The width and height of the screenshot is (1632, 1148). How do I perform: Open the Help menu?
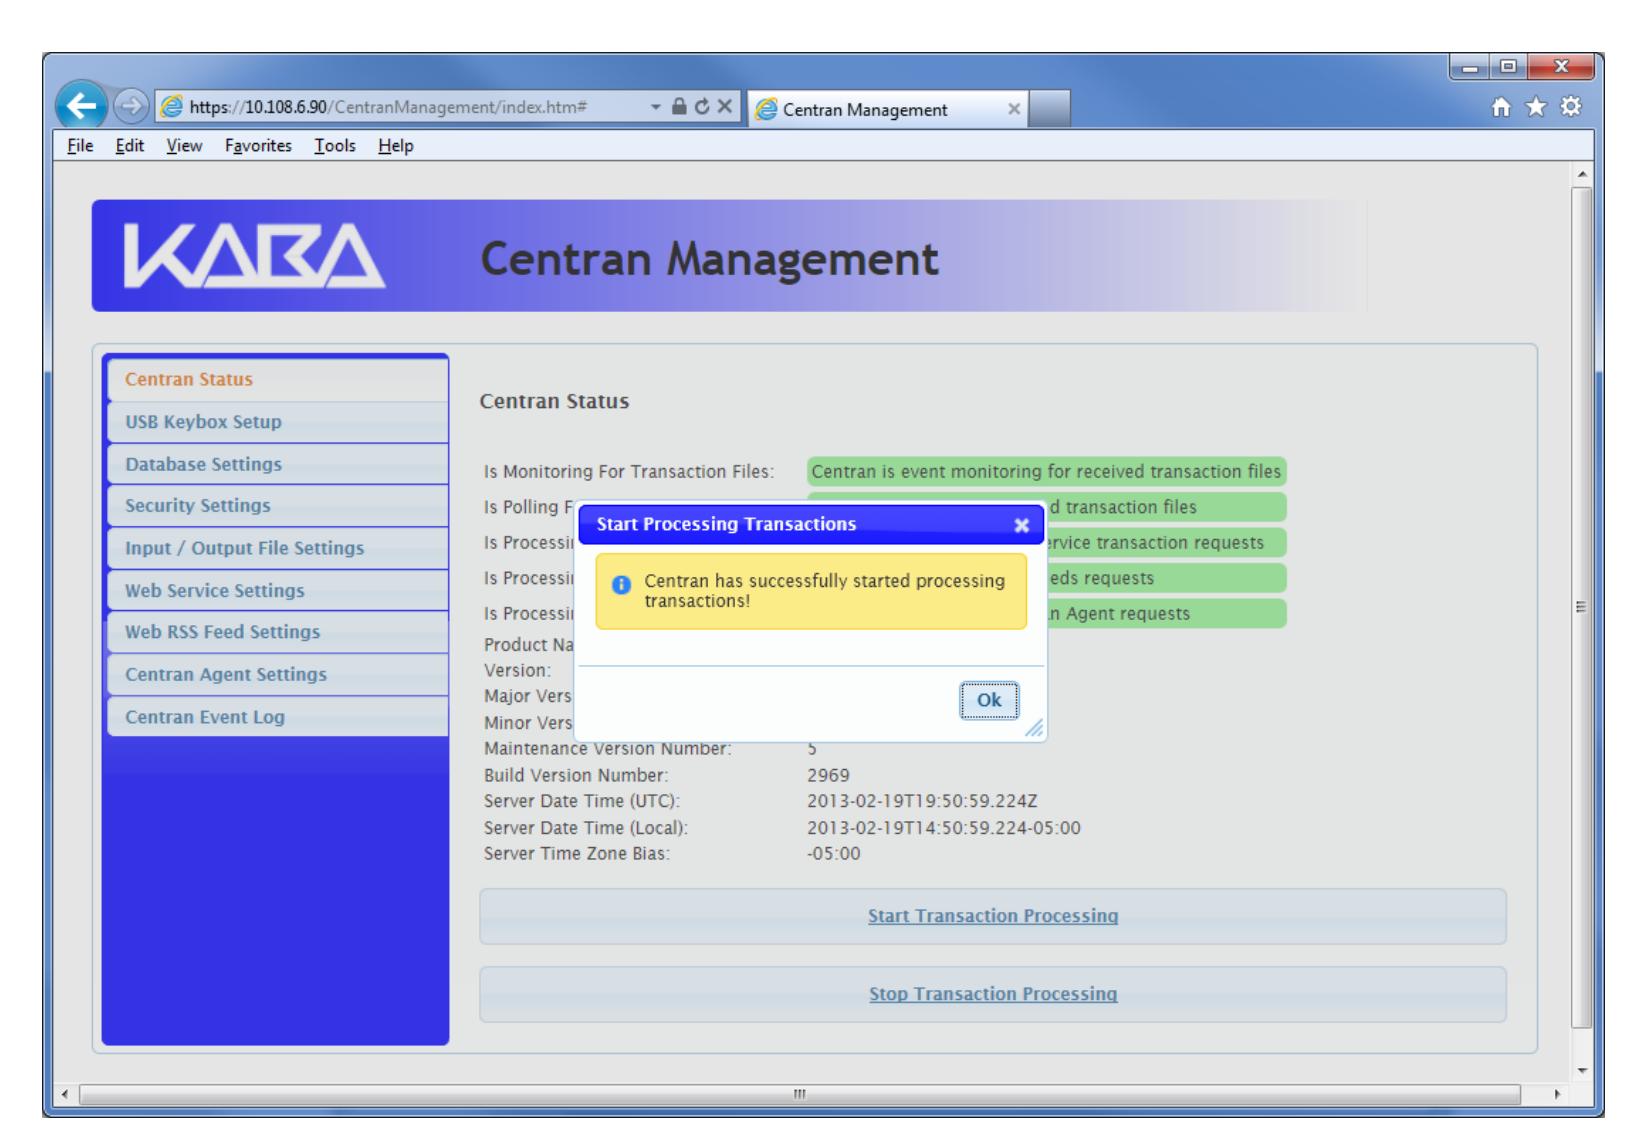(x=396, y=146)
